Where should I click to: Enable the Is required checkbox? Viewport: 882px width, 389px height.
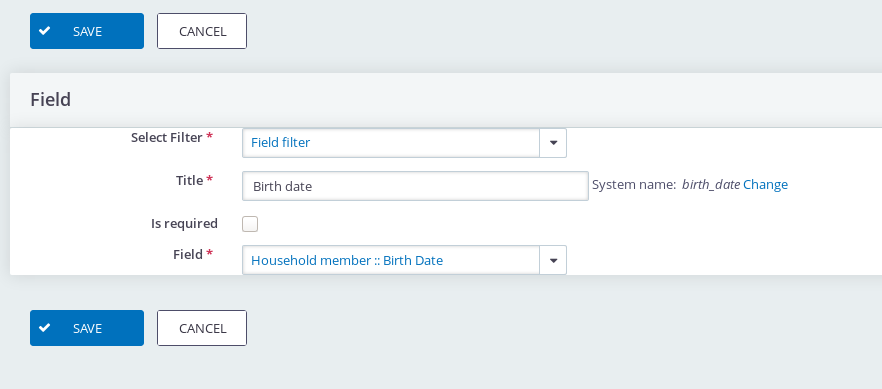tap(250, 224)
